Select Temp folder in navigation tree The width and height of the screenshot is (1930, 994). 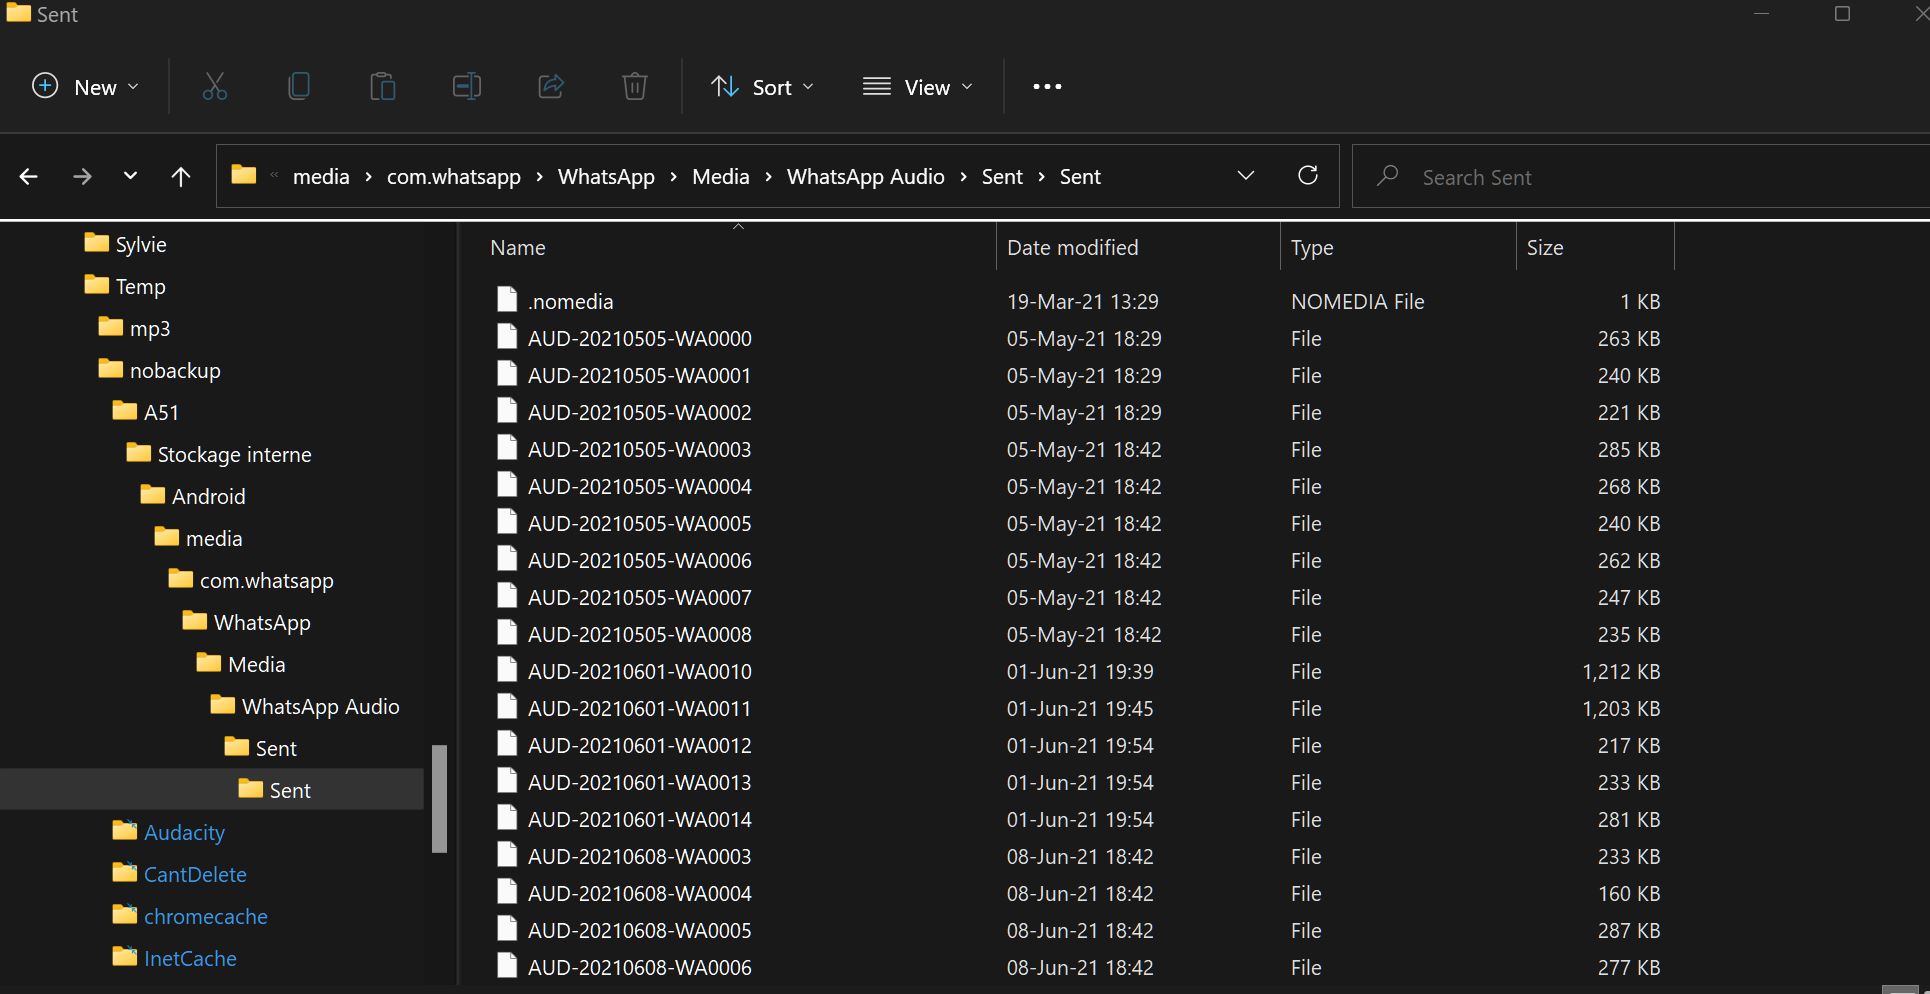[140, 287]
